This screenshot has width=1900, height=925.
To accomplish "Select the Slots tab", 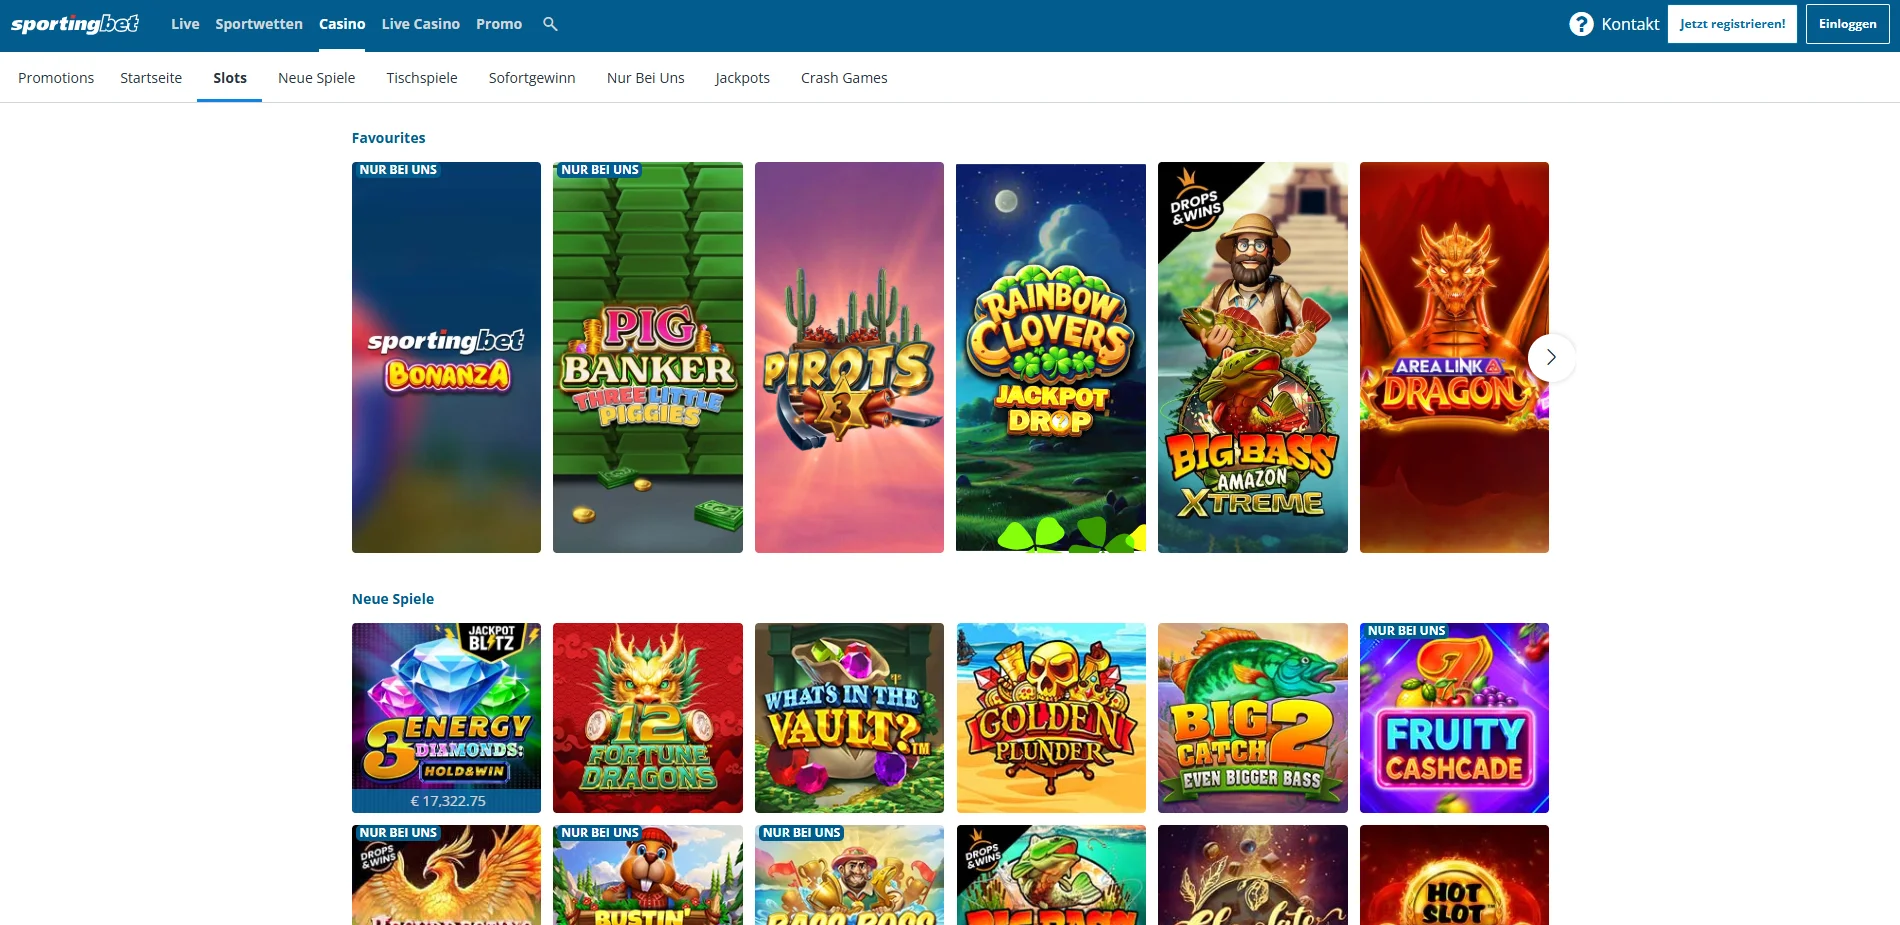I will (x=230, y=78).
